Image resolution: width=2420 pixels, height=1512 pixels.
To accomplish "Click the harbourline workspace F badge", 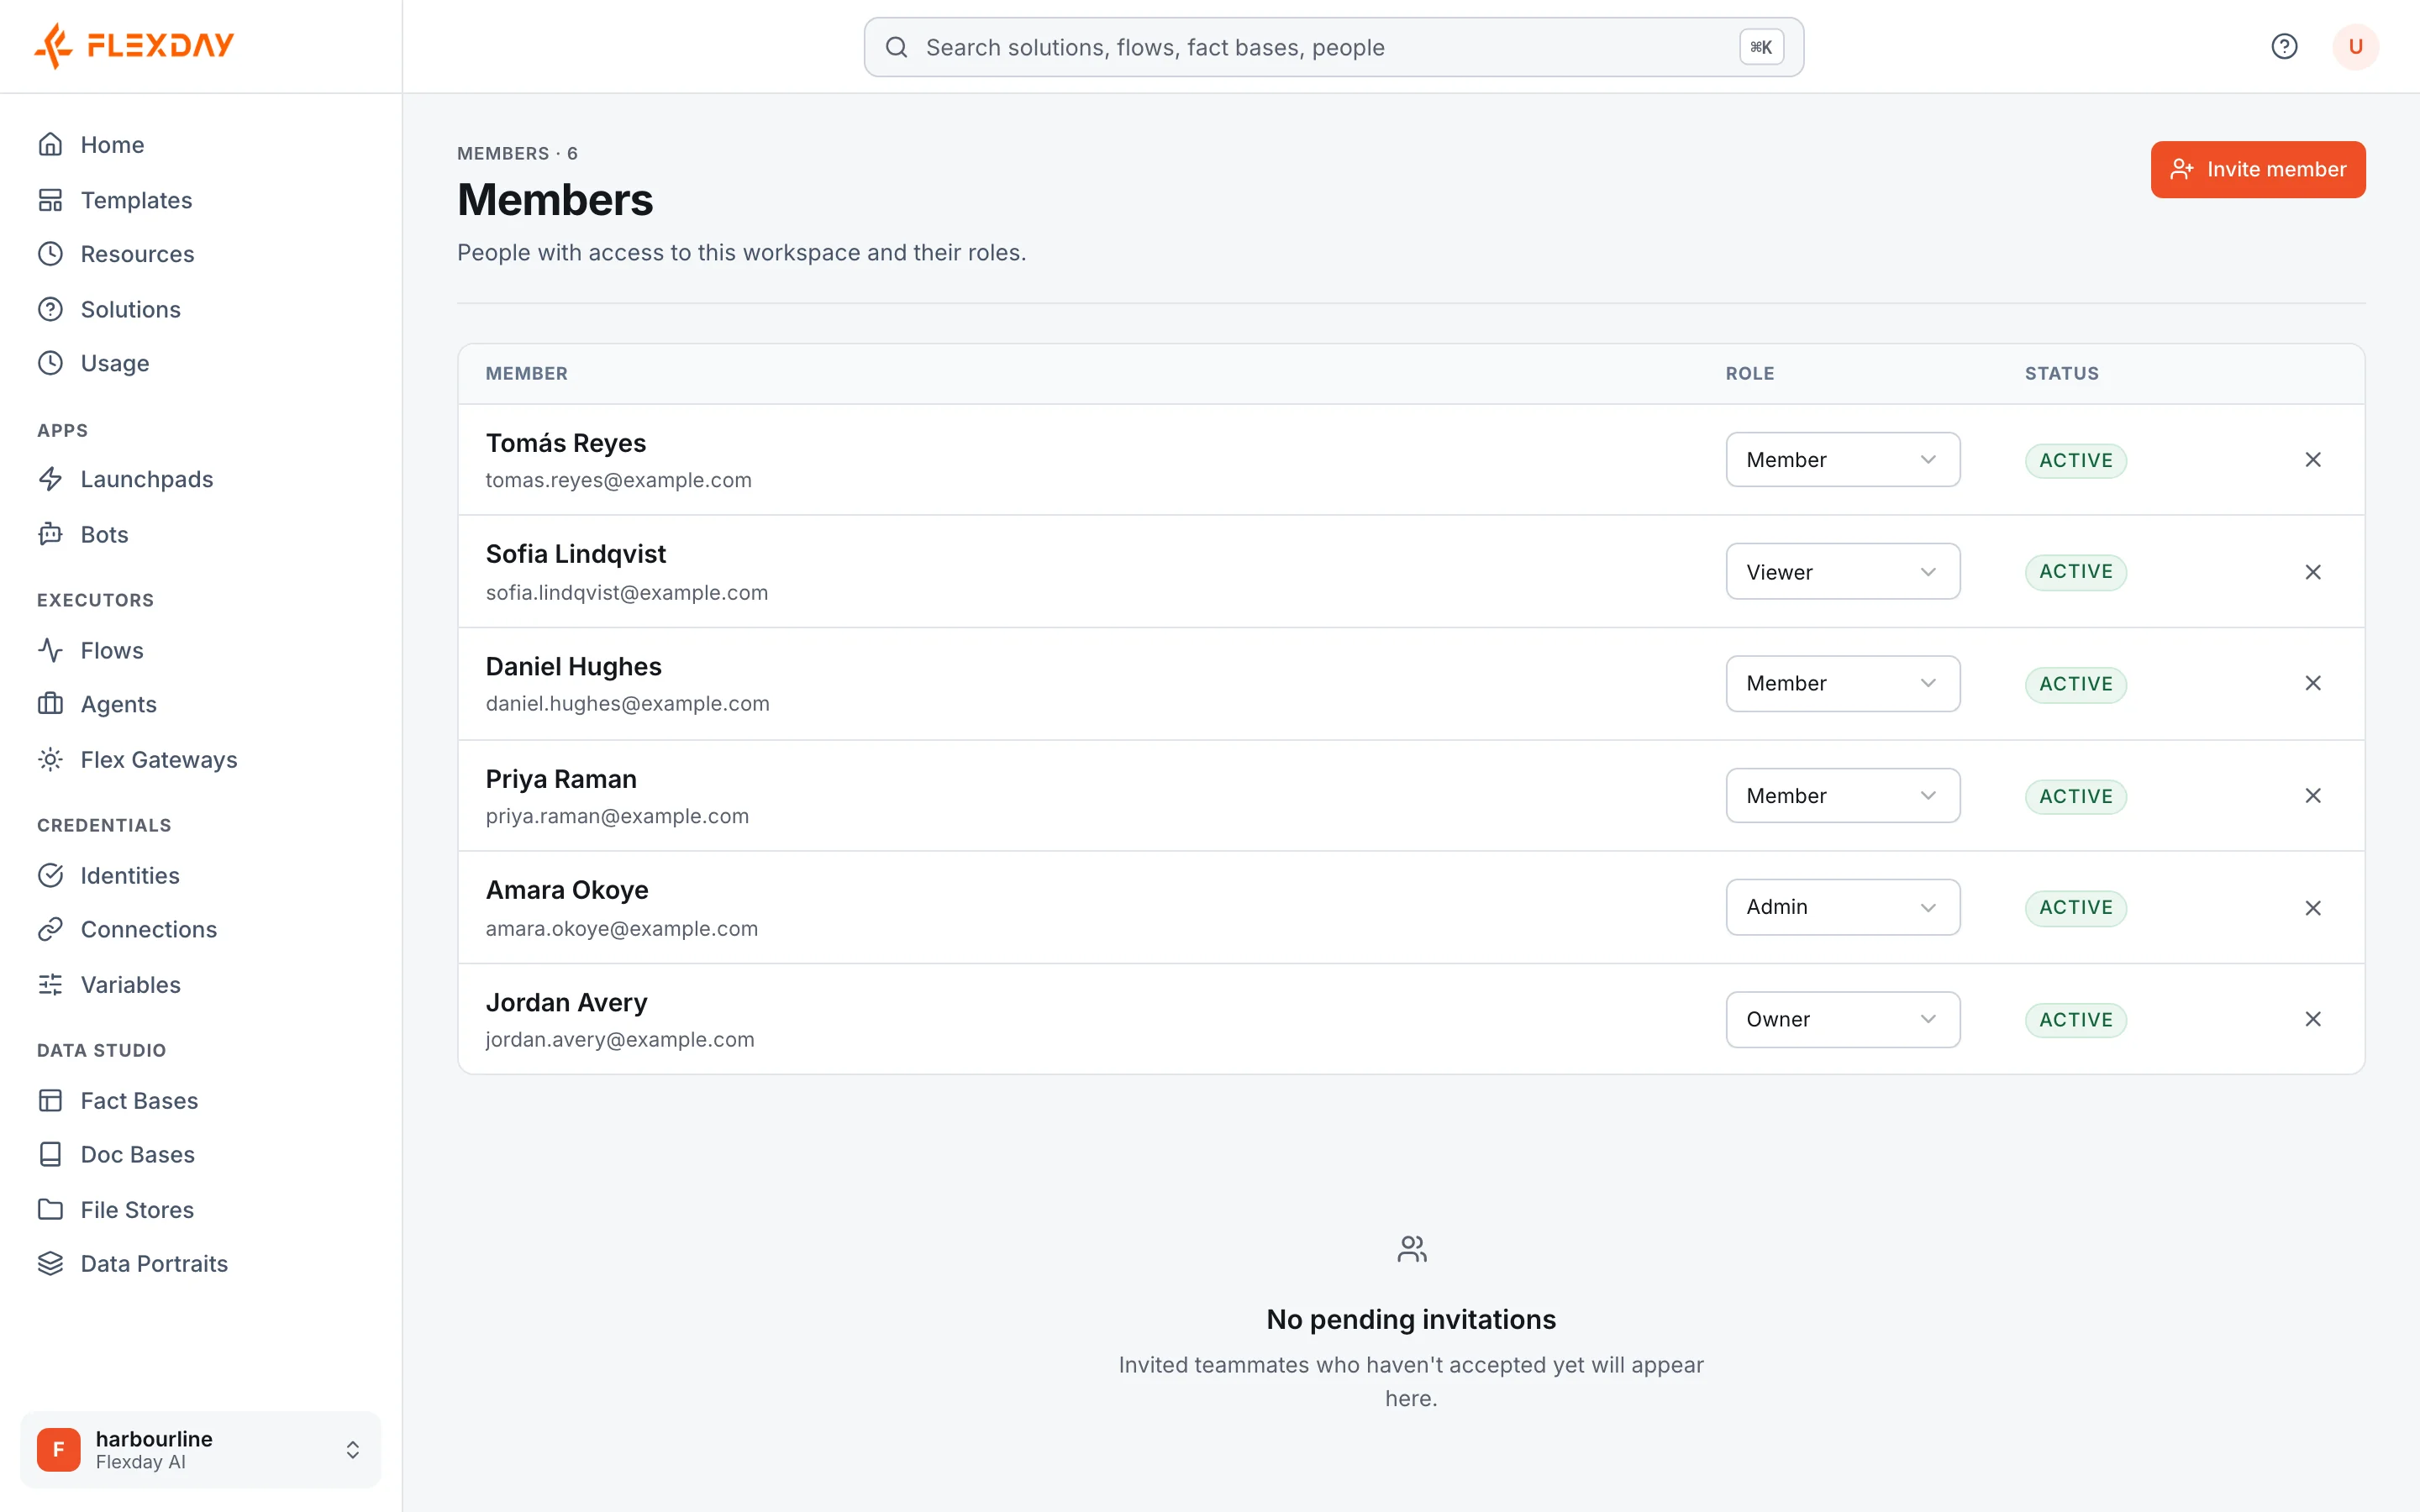I will (x=58, y=1449).
